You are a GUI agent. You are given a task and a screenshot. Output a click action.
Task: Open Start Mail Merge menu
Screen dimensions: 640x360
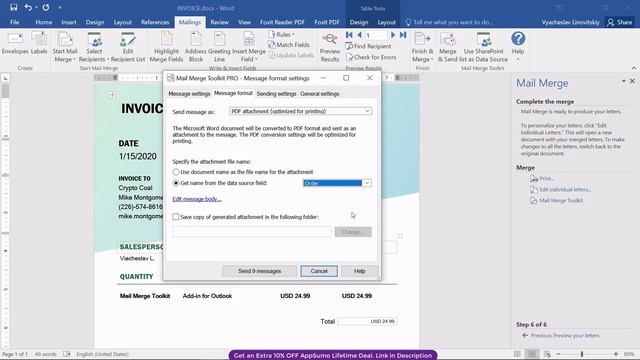pos(64,48)
